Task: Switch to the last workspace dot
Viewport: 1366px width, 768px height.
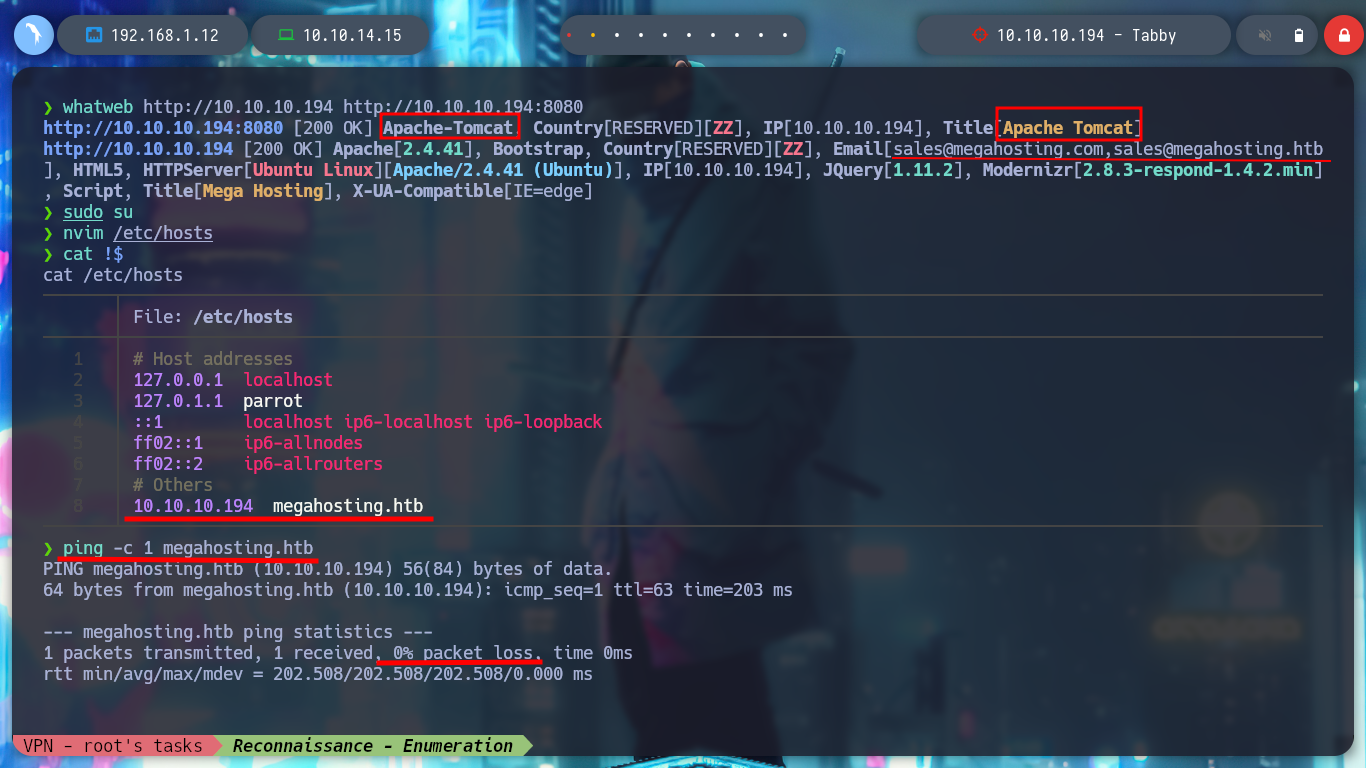Action: pos(785,35)
